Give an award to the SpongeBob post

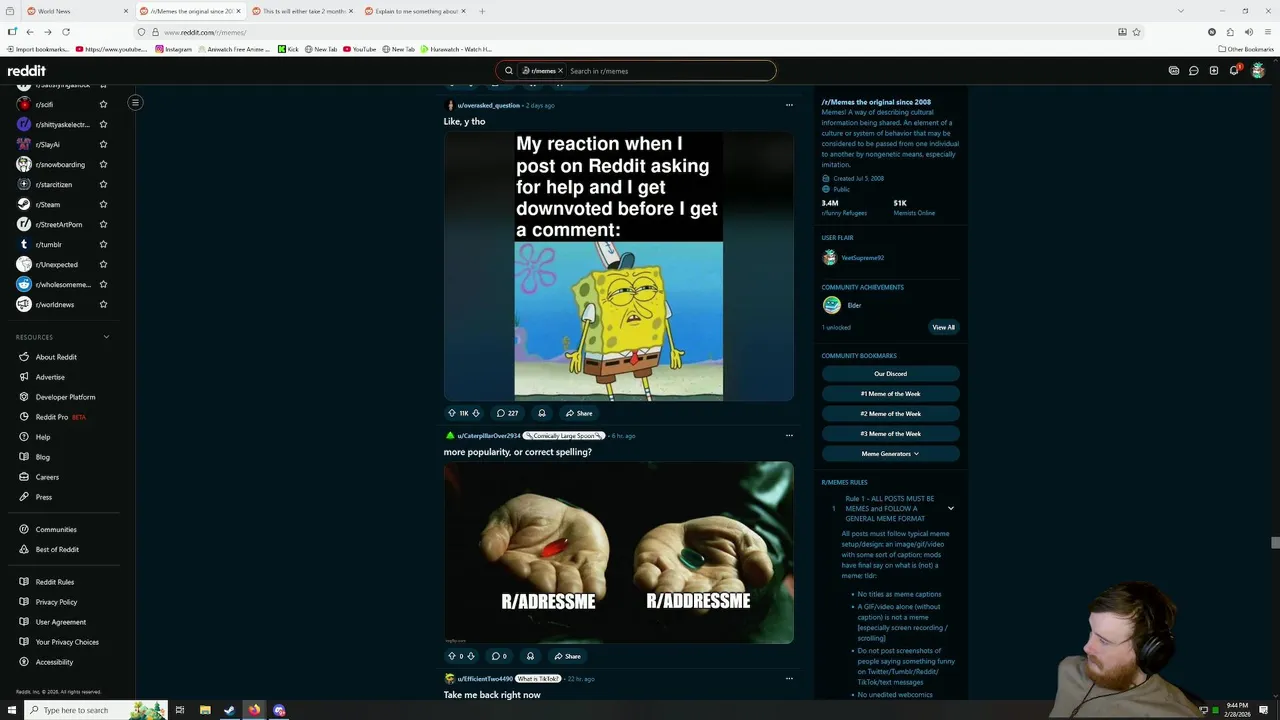[542, 413]
